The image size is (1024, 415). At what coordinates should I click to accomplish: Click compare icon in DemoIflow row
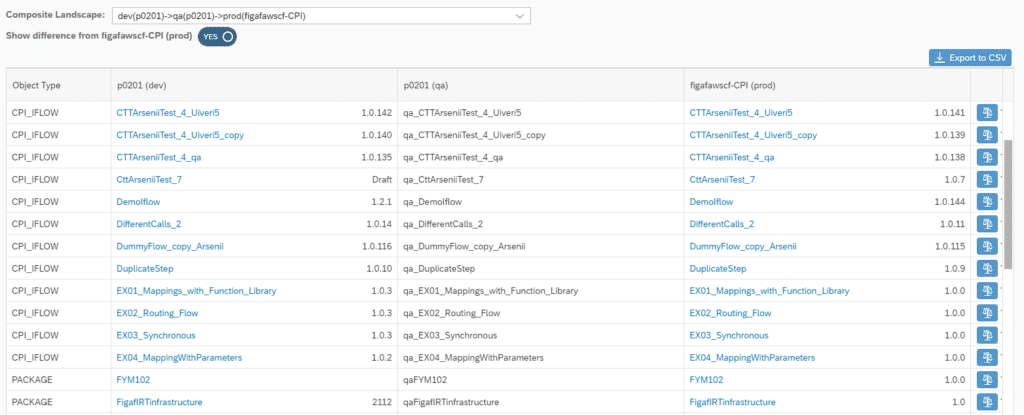(x=987, y=202)
